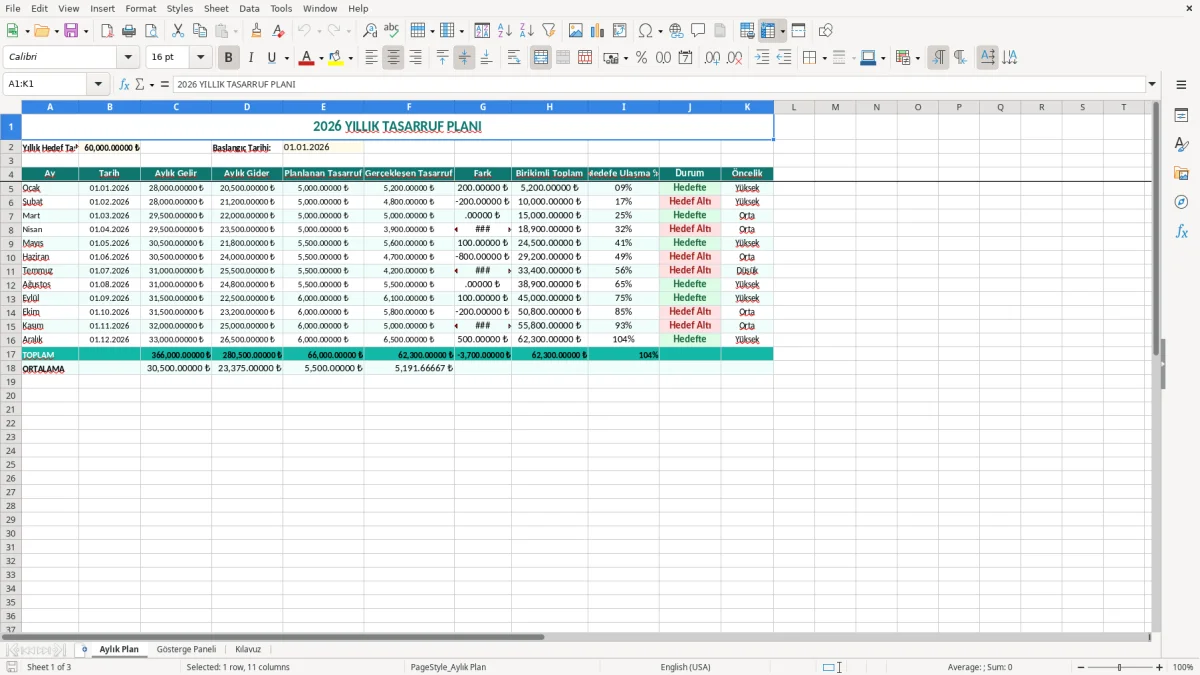This screenshot has width=1200, height=675.
Task: Click the Insert Chart icon
Action: (x=598, y=31)
